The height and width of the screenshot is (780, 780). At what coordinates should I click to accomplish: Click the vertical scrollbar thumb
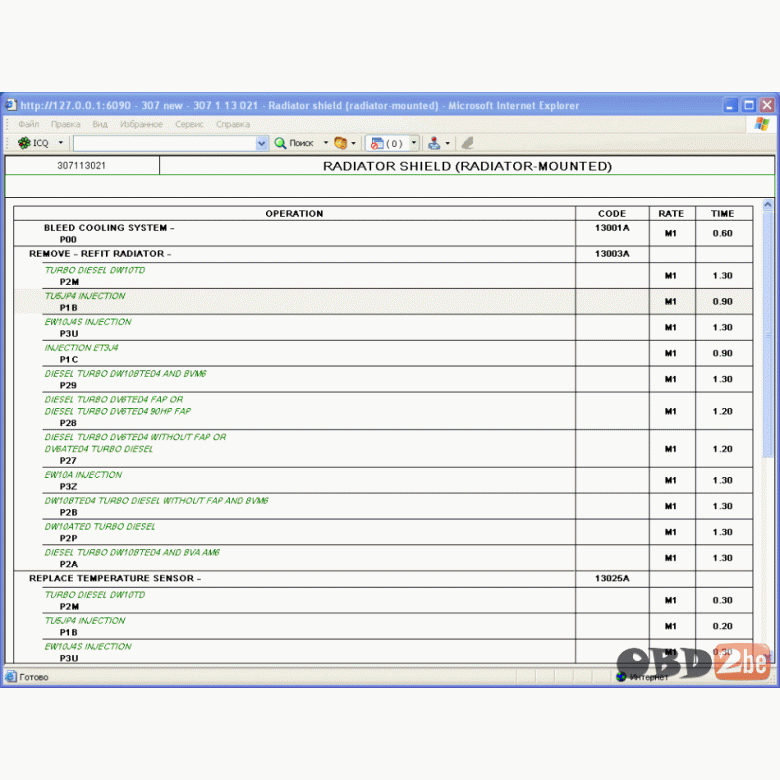tap(768, 334)
